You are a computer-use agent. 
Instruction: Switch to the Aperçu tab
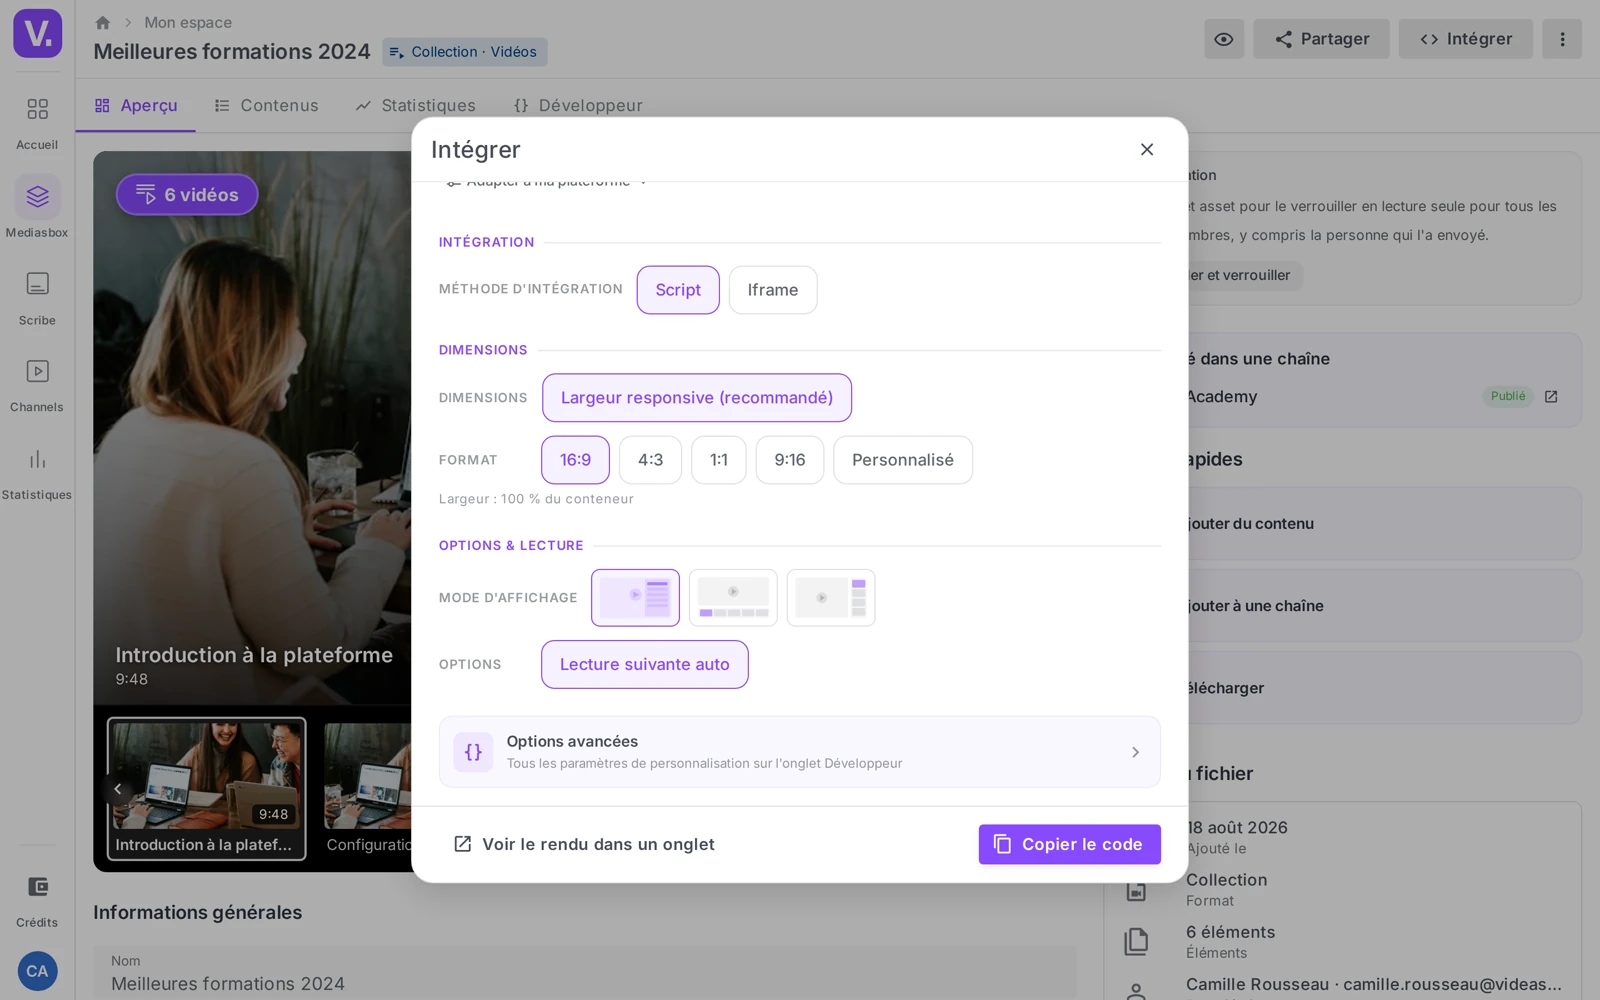click(136, 106)
